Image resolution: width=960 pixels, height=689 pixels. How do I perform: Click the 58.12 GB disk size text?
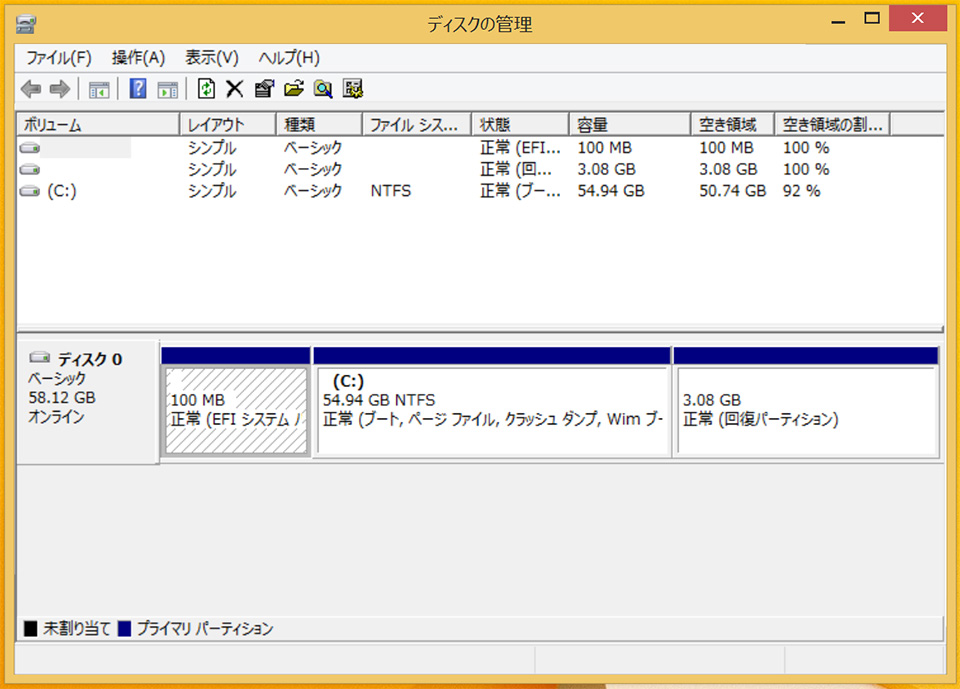[x=62, y=397]
